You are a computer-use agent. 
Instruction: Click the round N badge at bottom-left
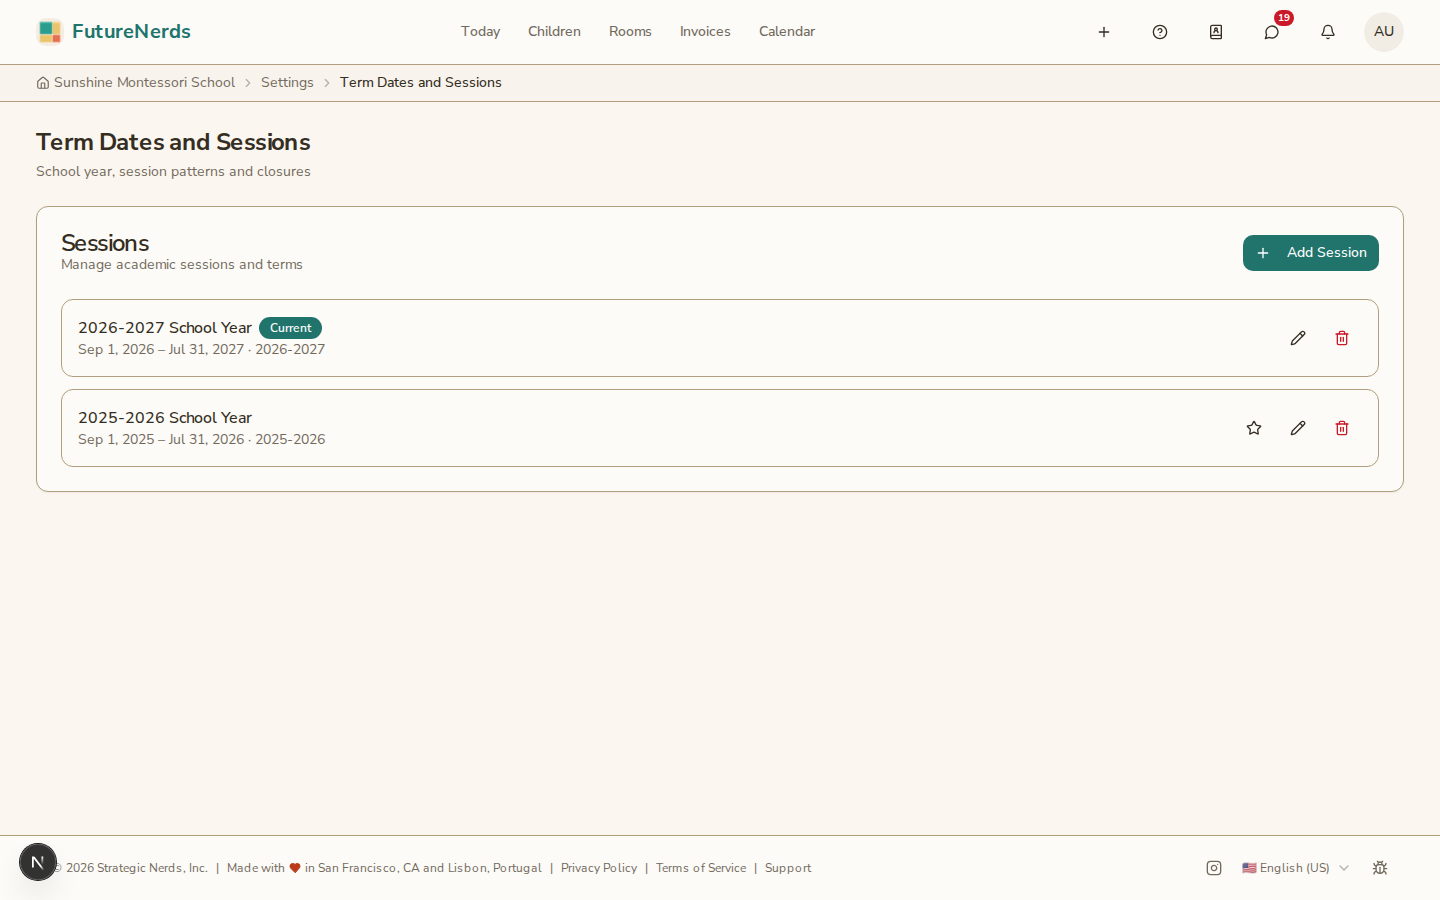tap(38, 862)
